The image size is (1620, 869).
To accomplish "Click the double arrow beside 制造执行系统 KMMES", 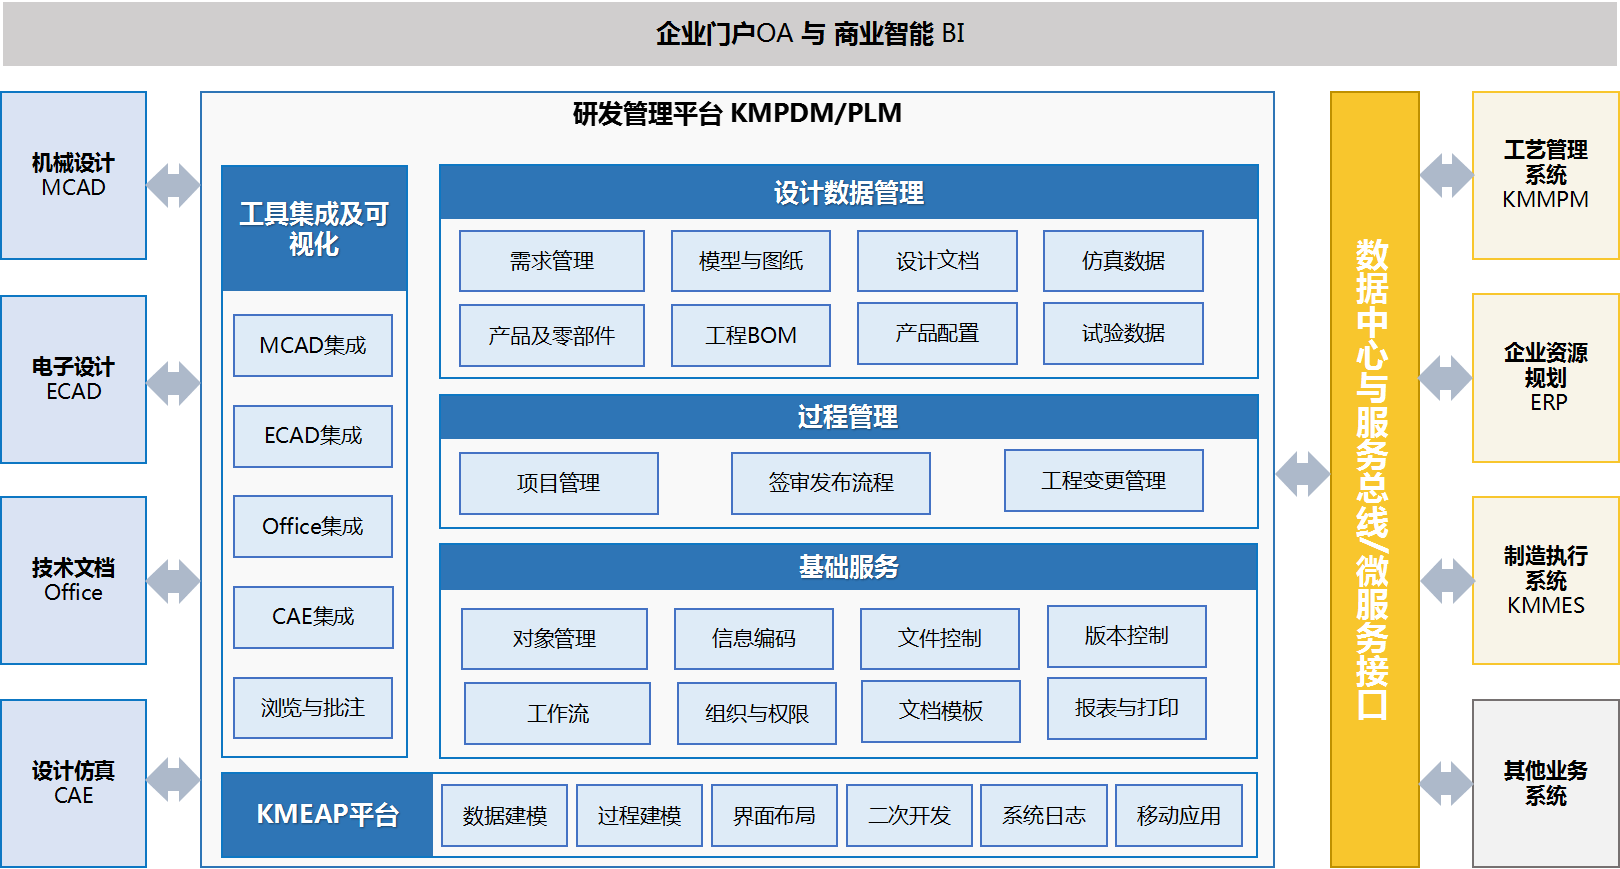I will pos(1446,581).
